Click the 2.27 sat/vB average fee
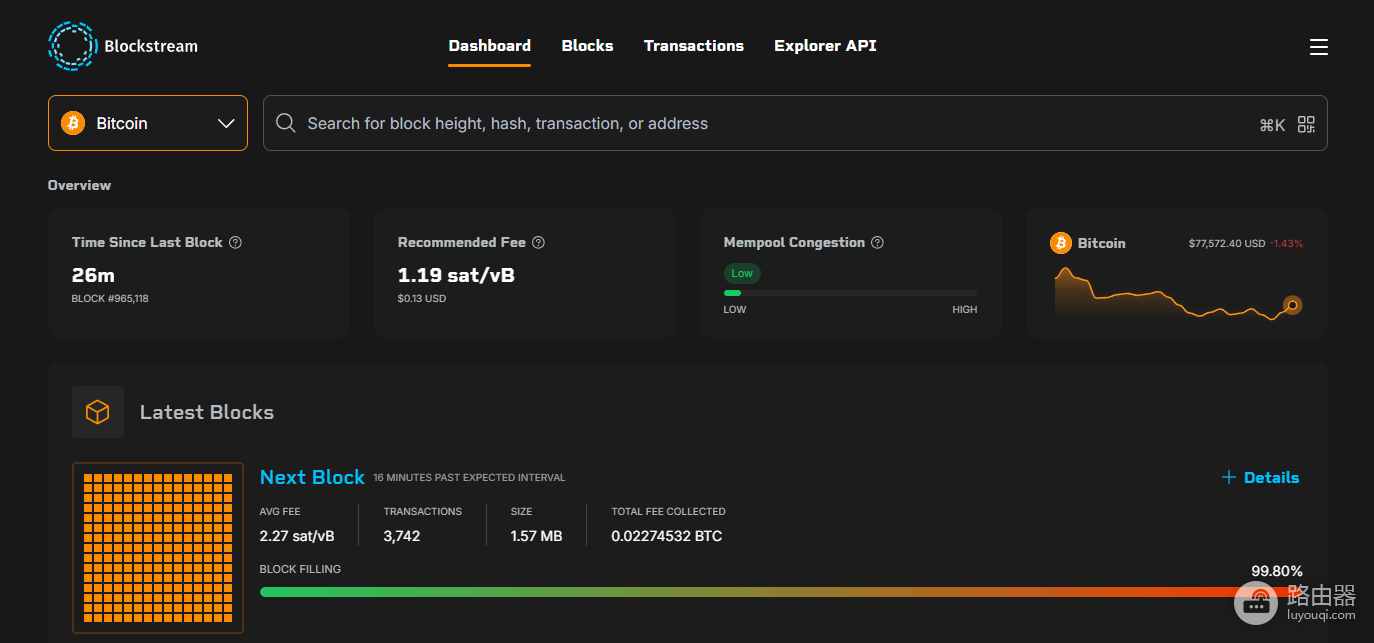Screen dimensions: 1374x643 click(297, 536)
